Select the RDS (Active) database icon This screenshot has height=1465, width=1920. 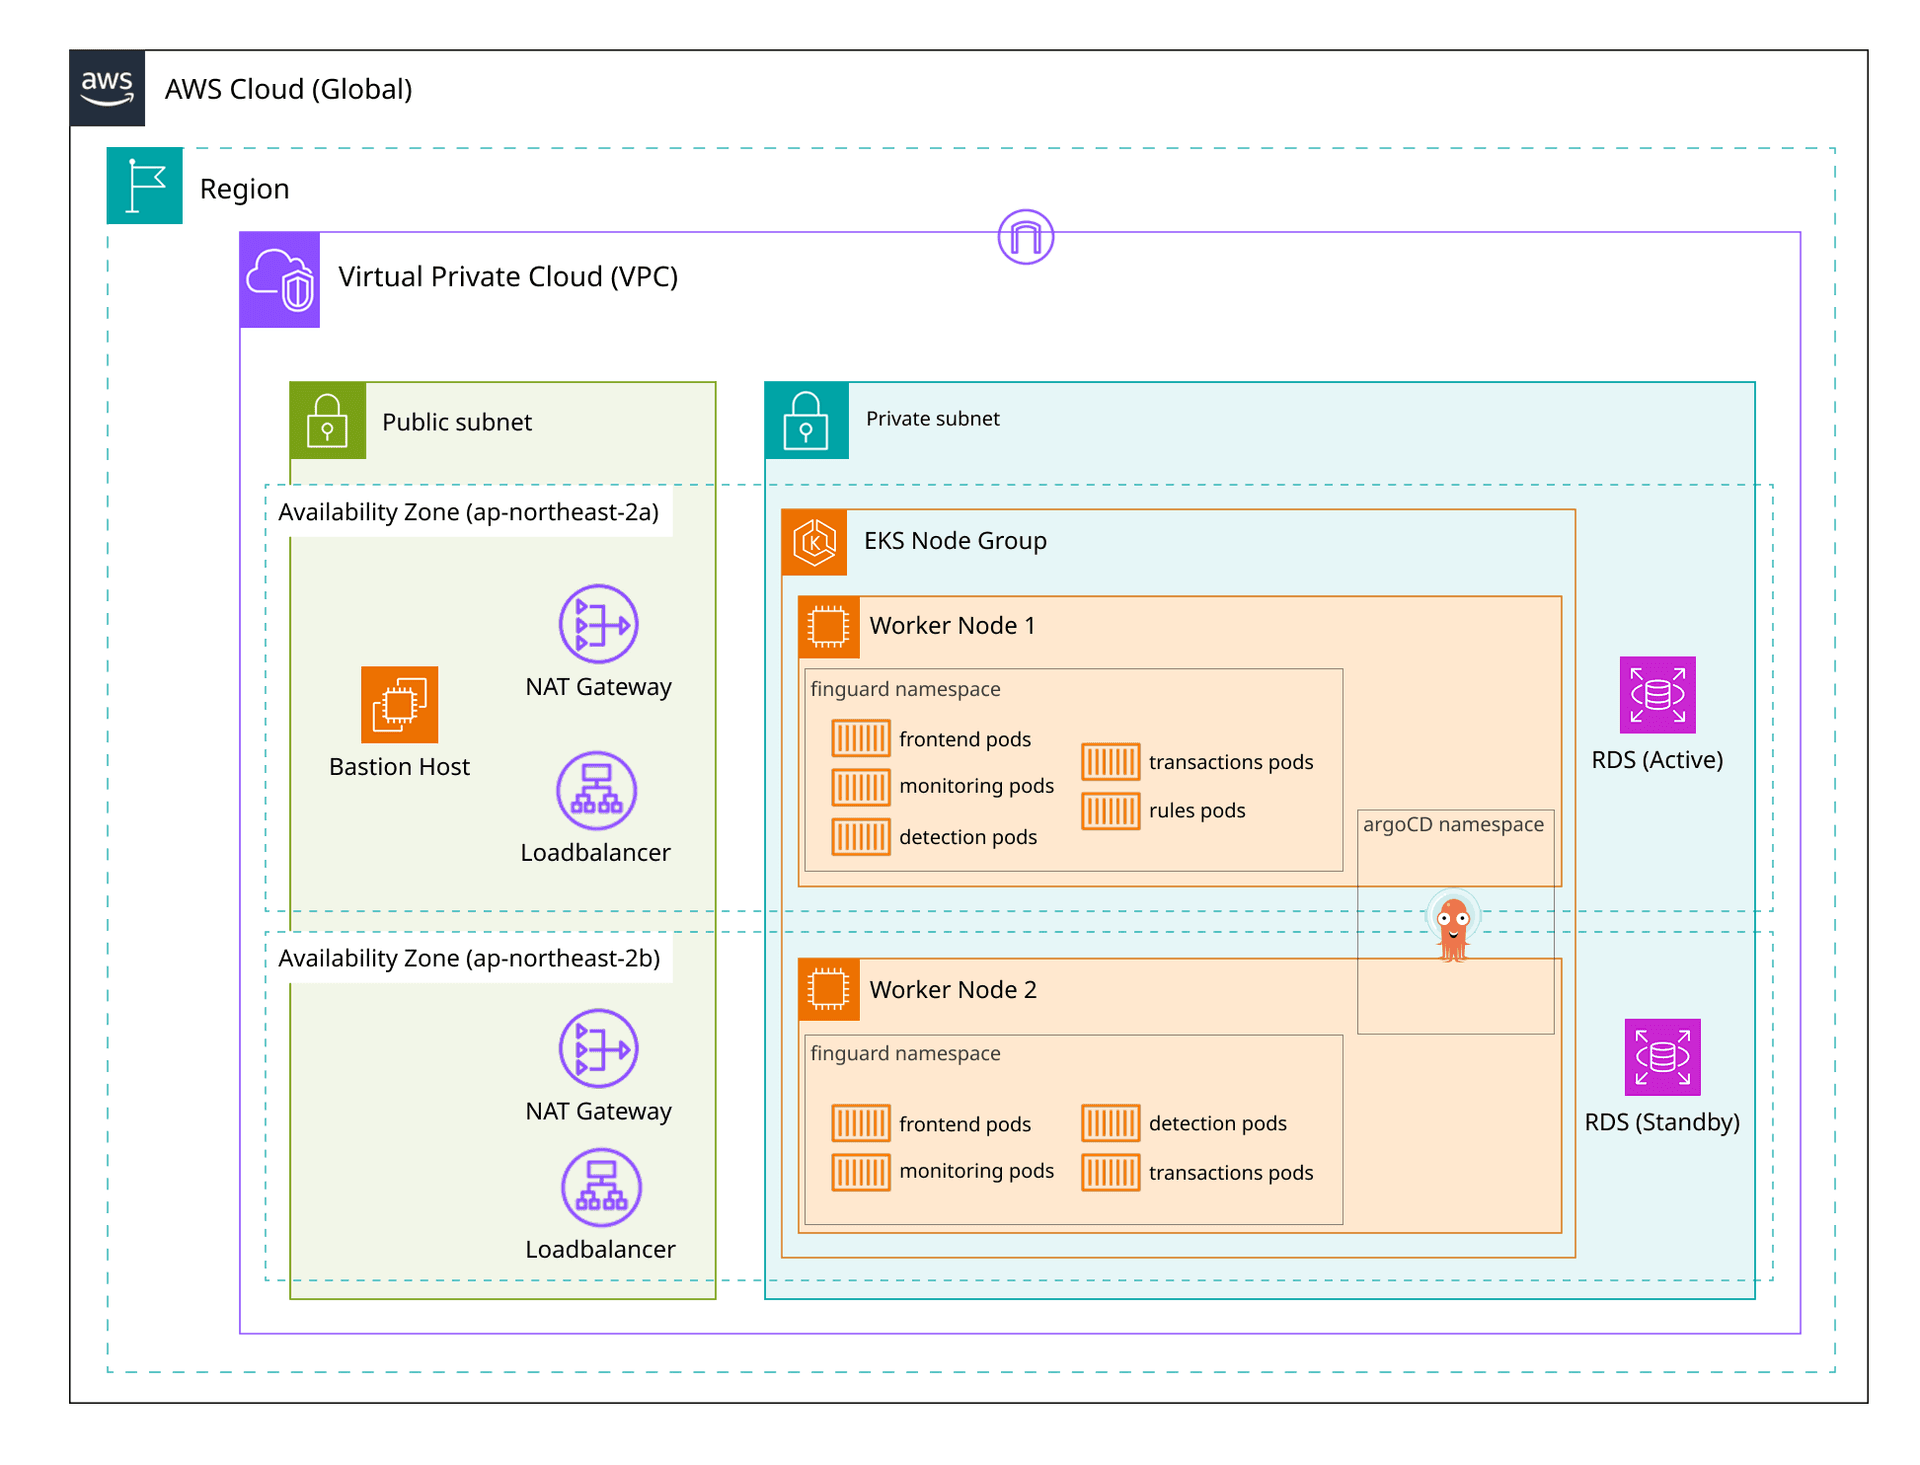[1657, 695]
